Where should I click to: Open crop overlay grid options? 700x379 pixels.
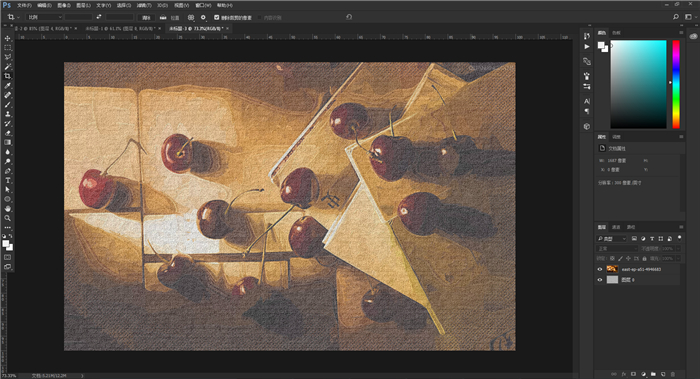click(x=191, y=17)
